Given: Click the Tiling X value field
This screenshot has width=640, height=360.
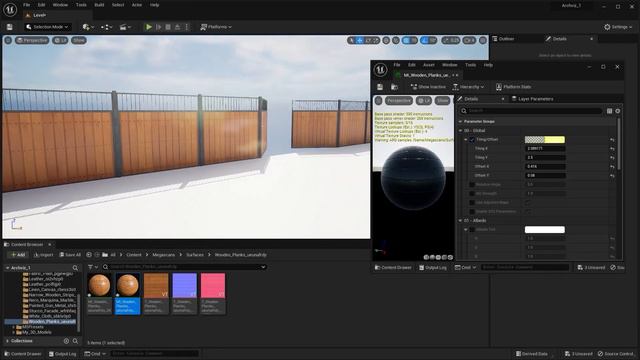Looking at the screenshot, I should [545, 149].
